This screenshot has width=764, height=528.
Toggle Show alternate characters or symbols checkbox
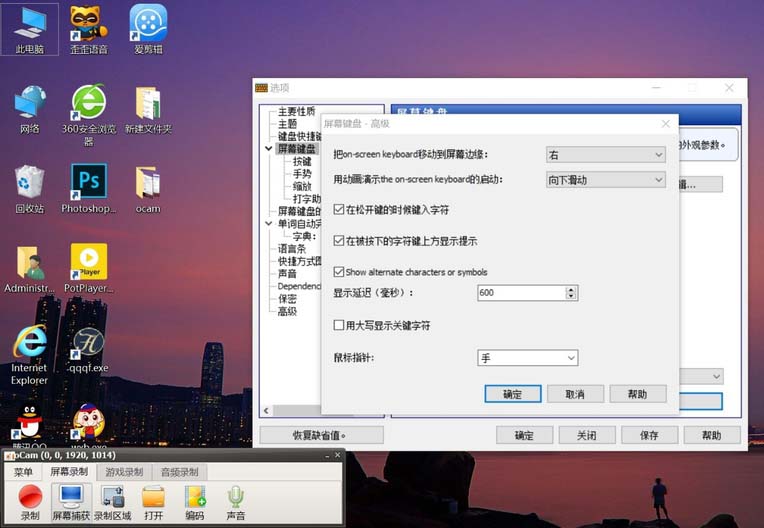339,272
